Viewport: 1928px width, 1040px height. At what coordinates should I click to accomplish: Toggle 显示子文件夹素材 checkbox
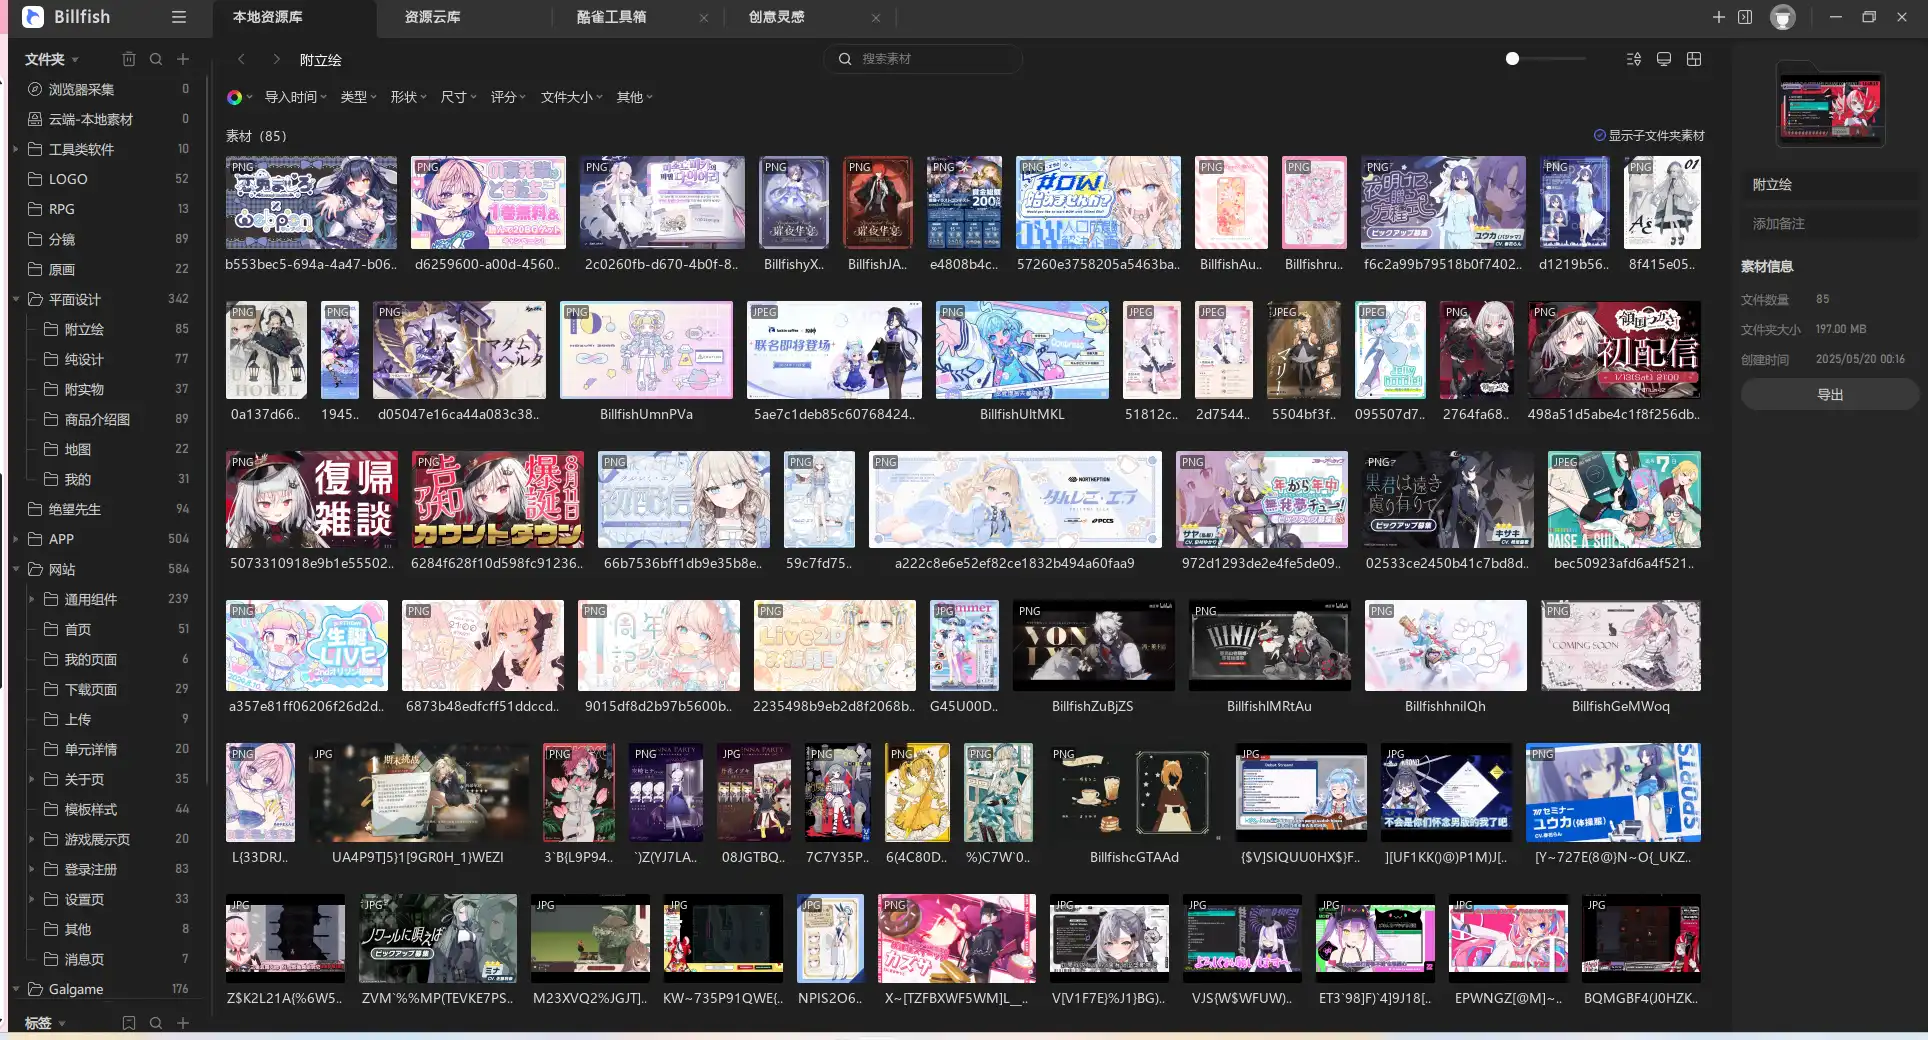1600,135
